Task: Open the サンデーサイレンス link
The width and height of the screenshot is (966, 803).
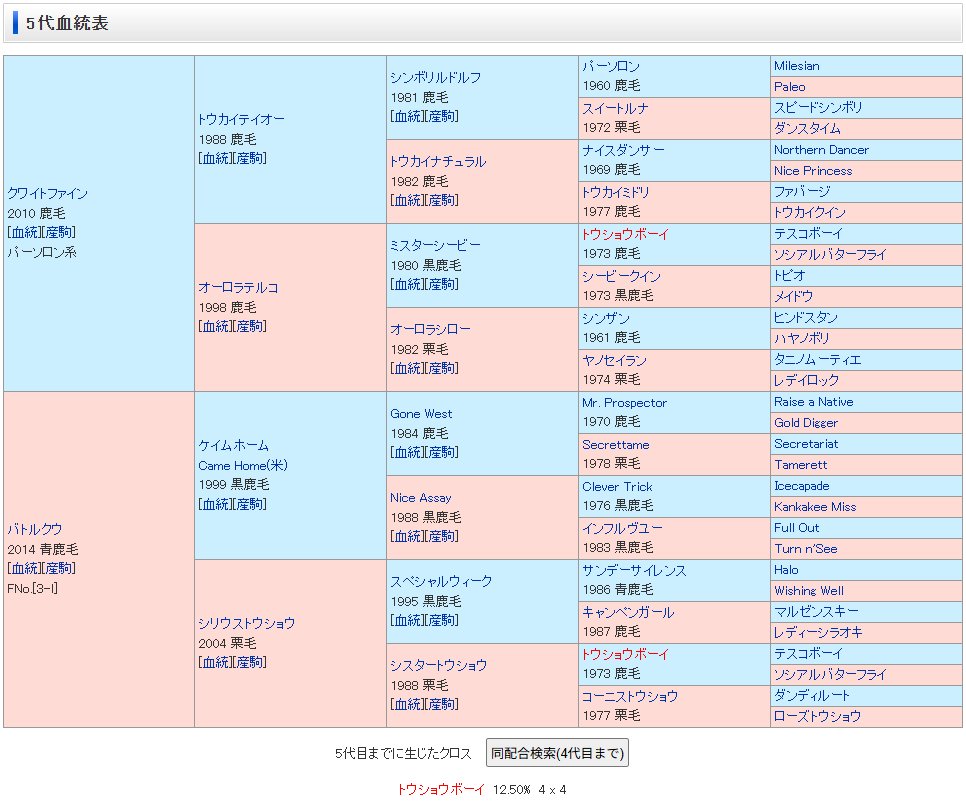Action: coord(634,570)
